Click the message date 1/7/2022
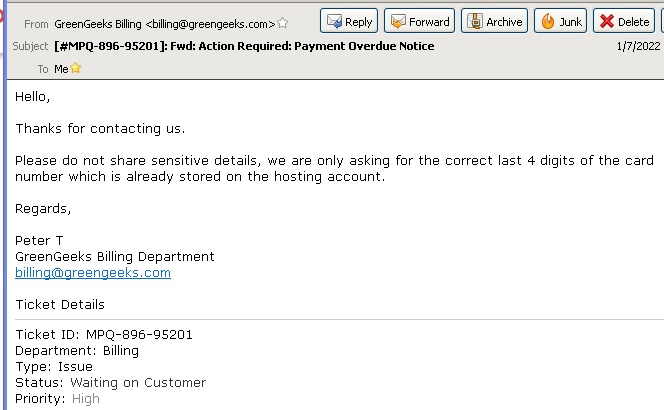This screenshot has height=410, width=664. coord(638,46)
